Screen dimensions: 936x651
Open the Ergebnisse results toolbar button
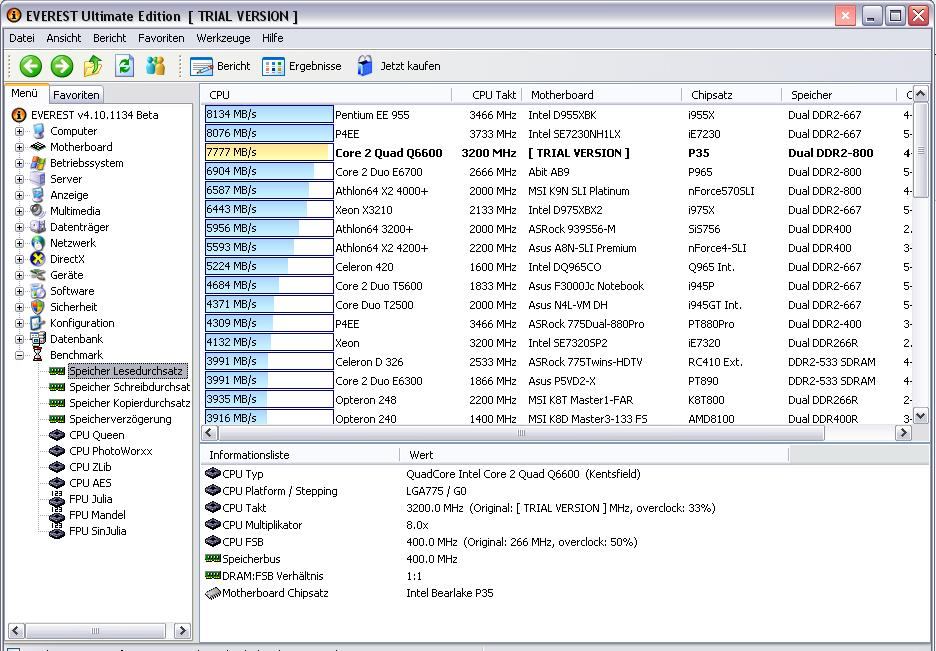[x=301, y=66]
